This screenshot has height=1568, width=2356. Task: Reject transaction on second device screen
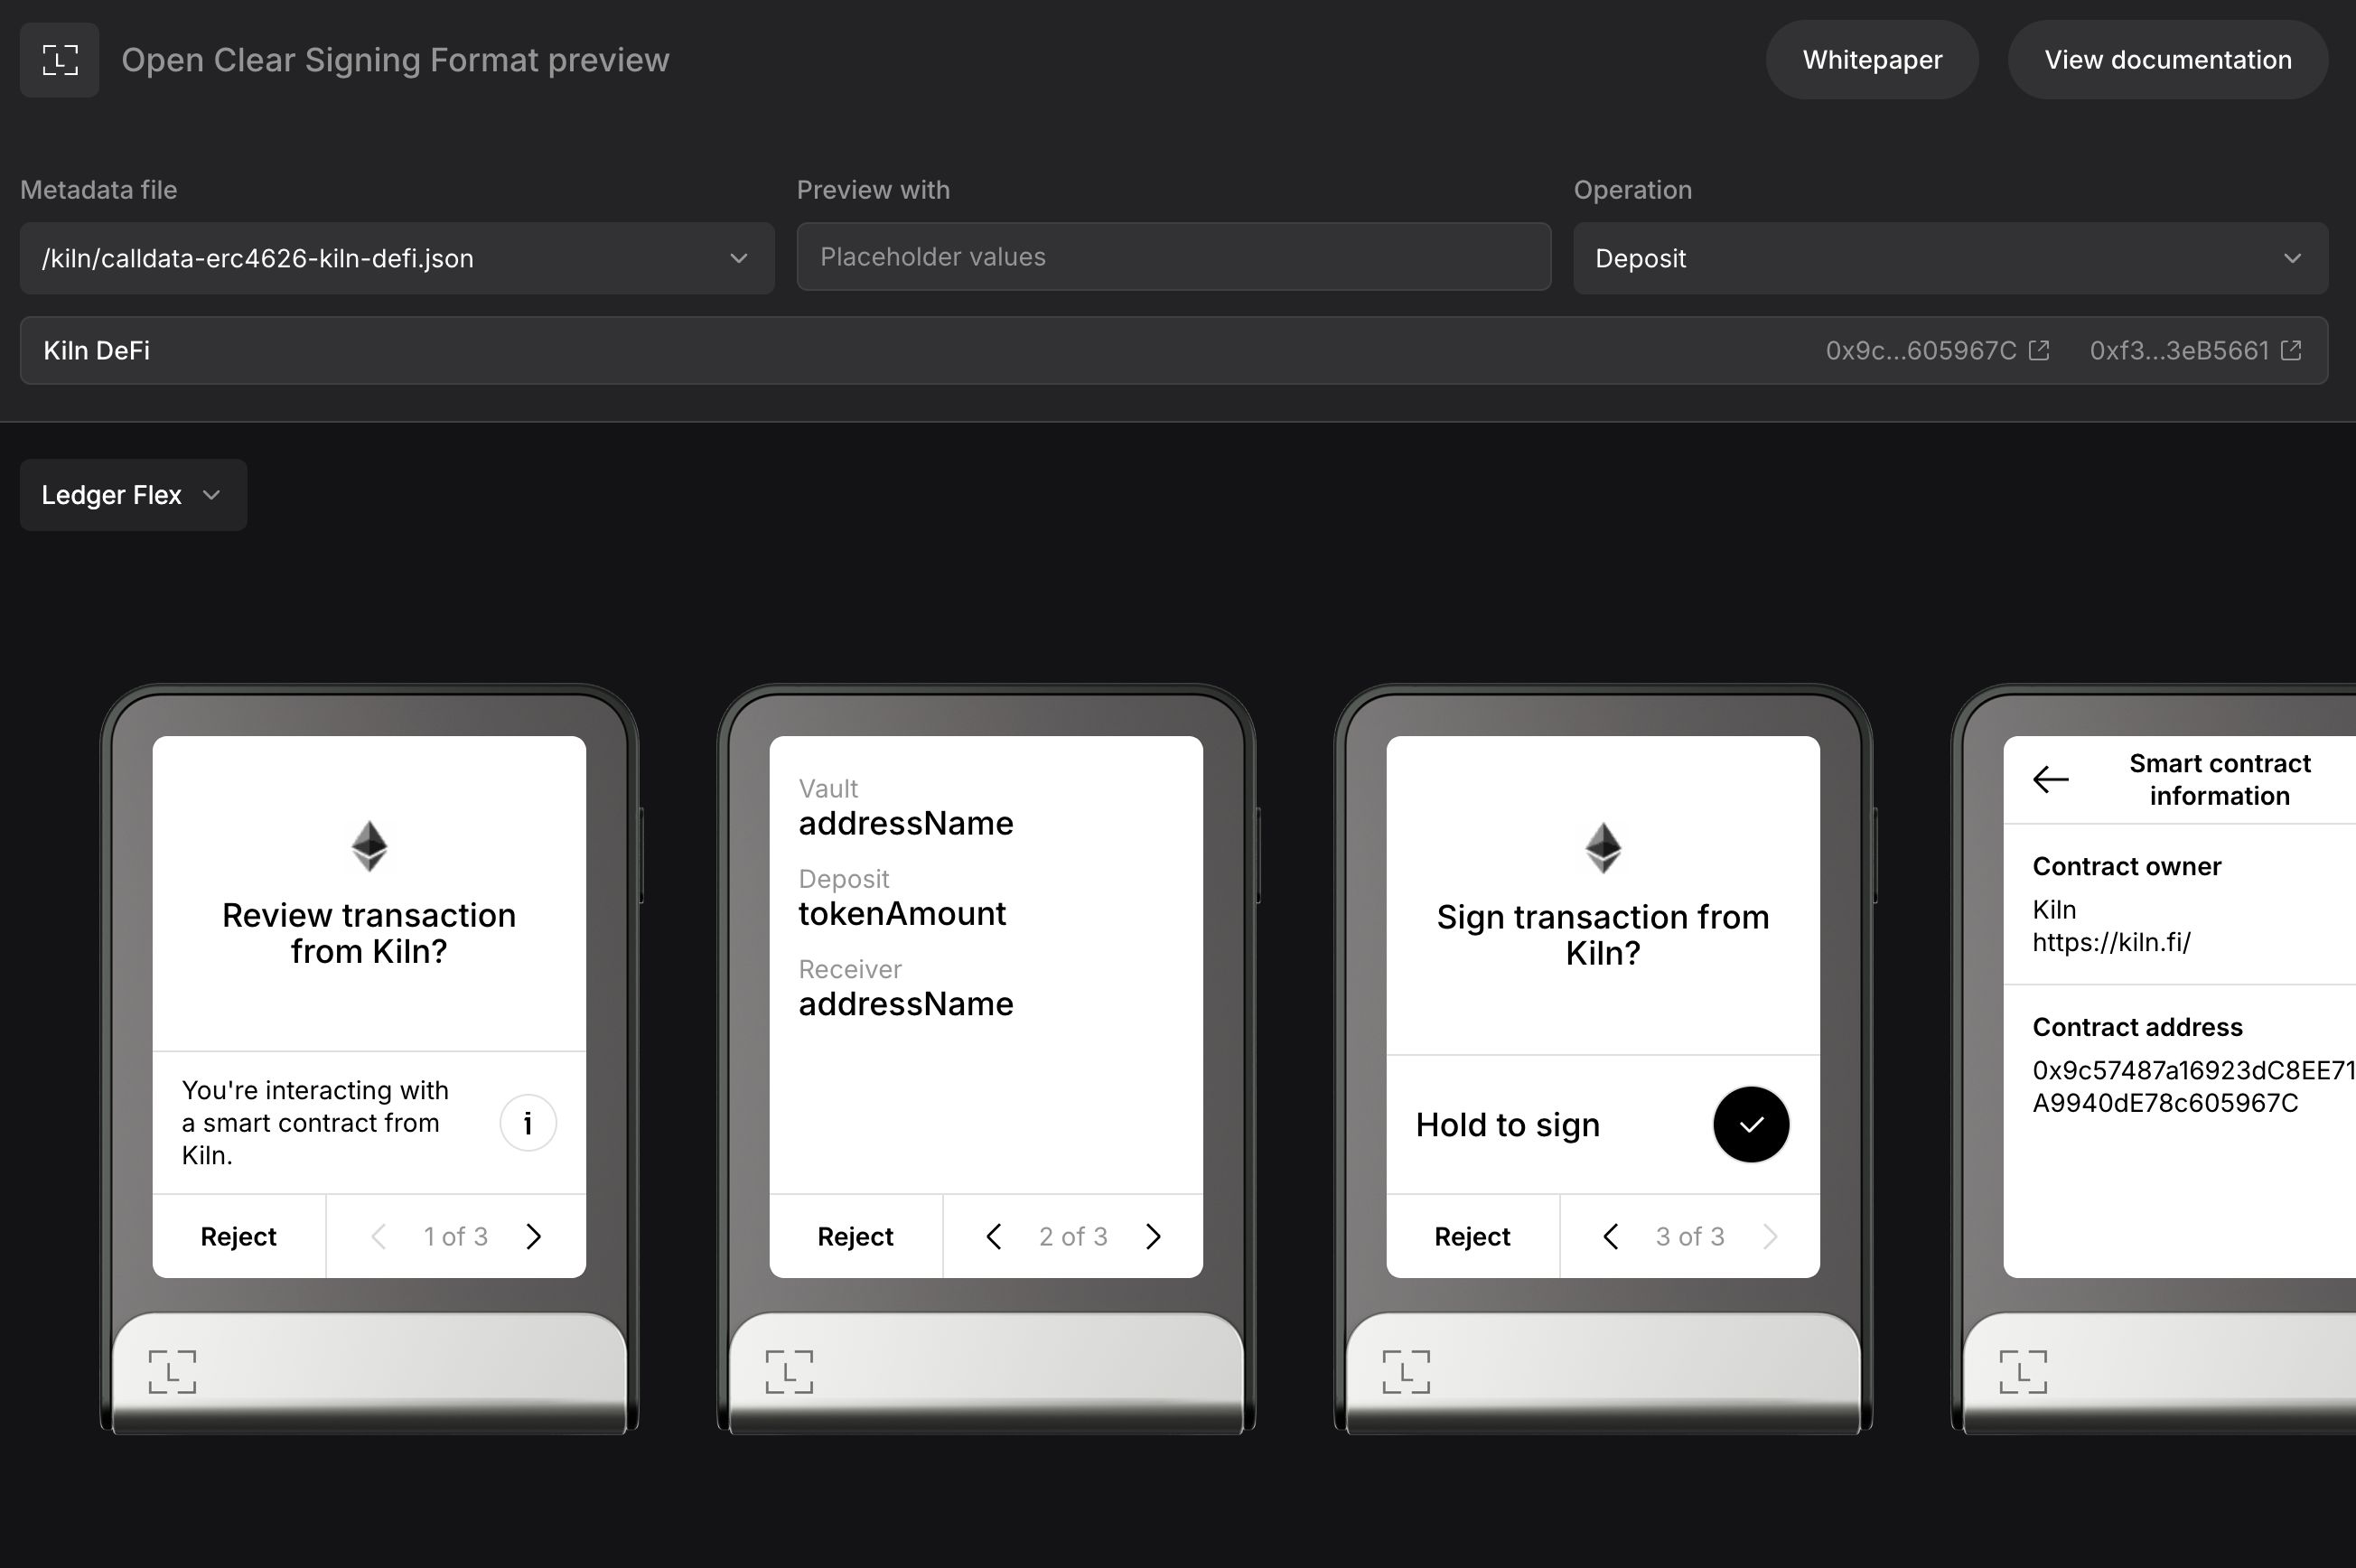tap(855, 1237)
